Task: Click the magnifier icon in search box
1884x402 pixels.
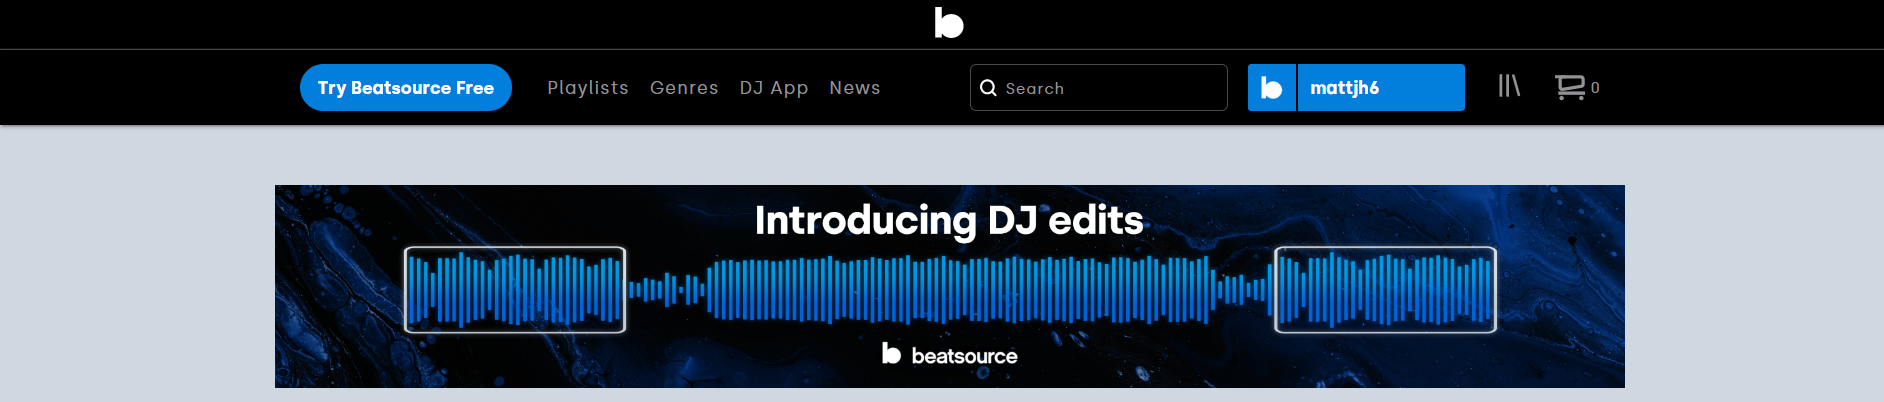Action: pos(988,88)
